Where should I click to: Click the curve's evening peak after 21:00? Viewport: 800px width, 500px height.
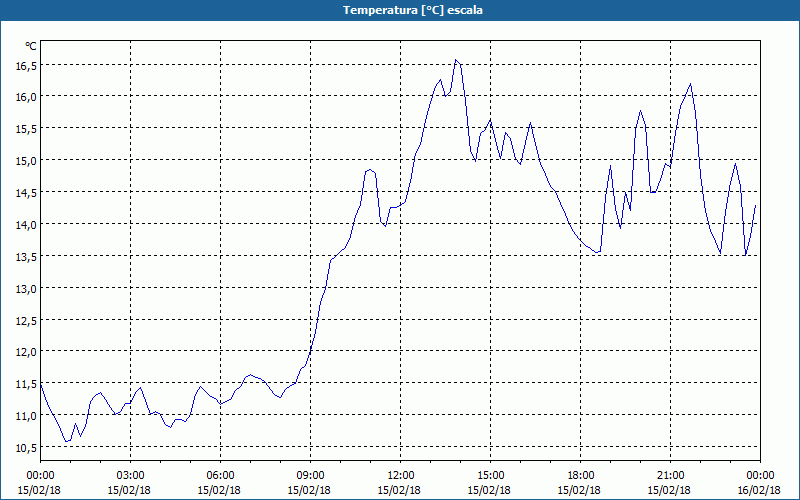click(690, 84)
